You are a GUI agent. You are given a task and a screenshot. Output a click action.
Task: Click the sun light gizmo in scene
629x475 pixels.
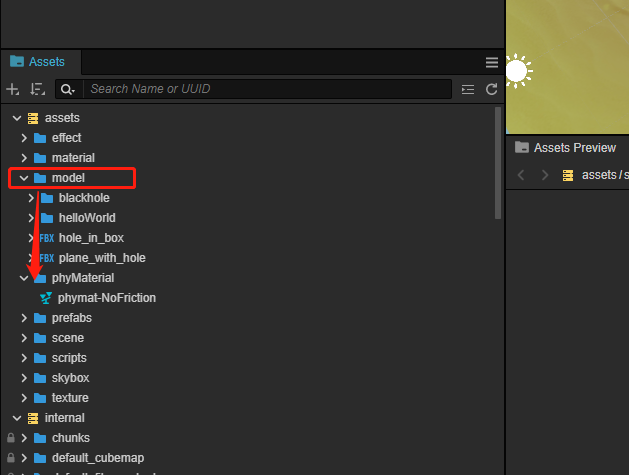(x=517, y=71)
